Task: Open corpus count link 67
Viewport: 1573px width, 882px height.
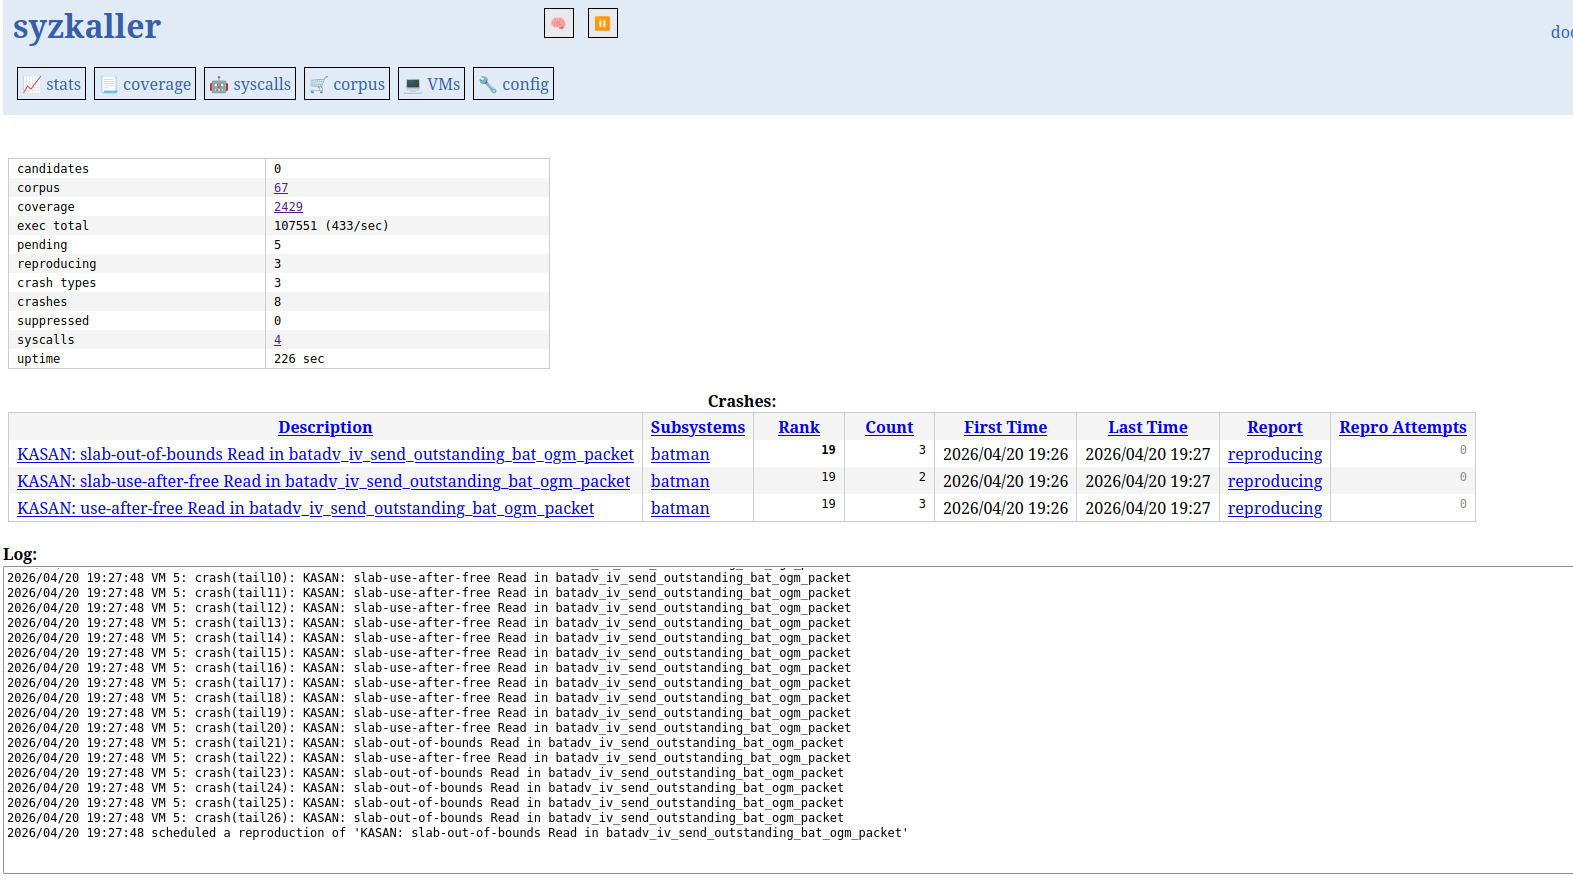Action: pos(281,188)
